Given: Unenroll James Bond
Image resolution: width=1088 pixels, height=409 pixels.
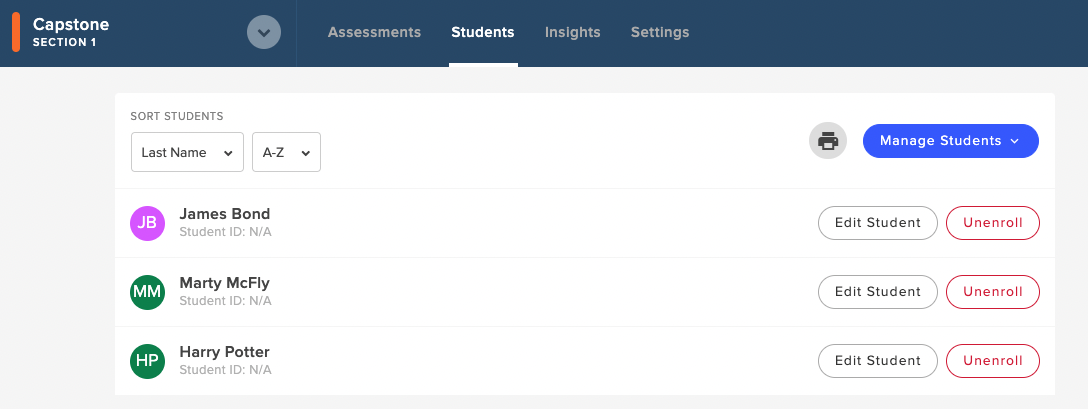Looking at the screenshot, I should (x=993, y=223).
